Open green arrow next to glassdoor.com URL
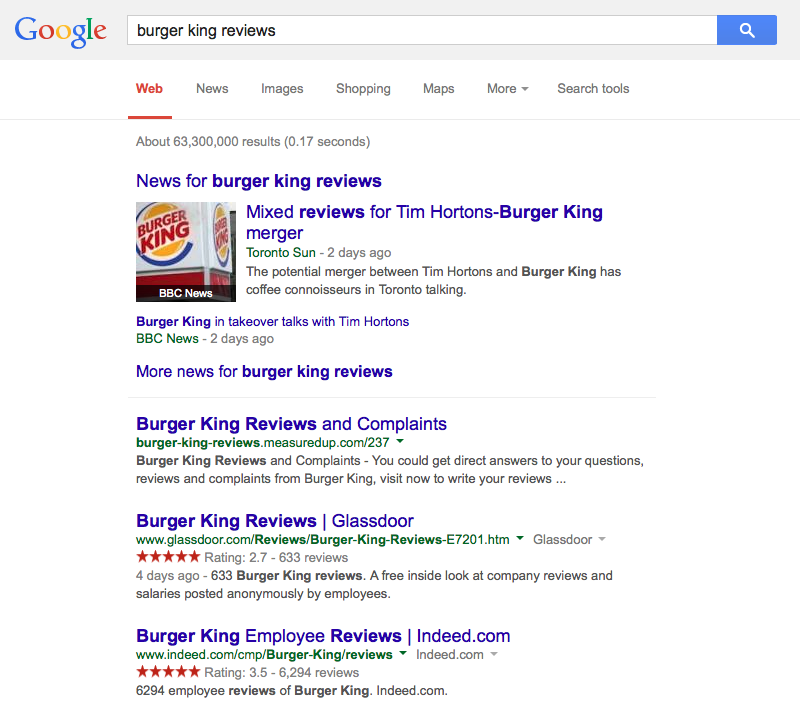Image resolution: width=800 pixels, height=705 pixels. pos(520,538)
